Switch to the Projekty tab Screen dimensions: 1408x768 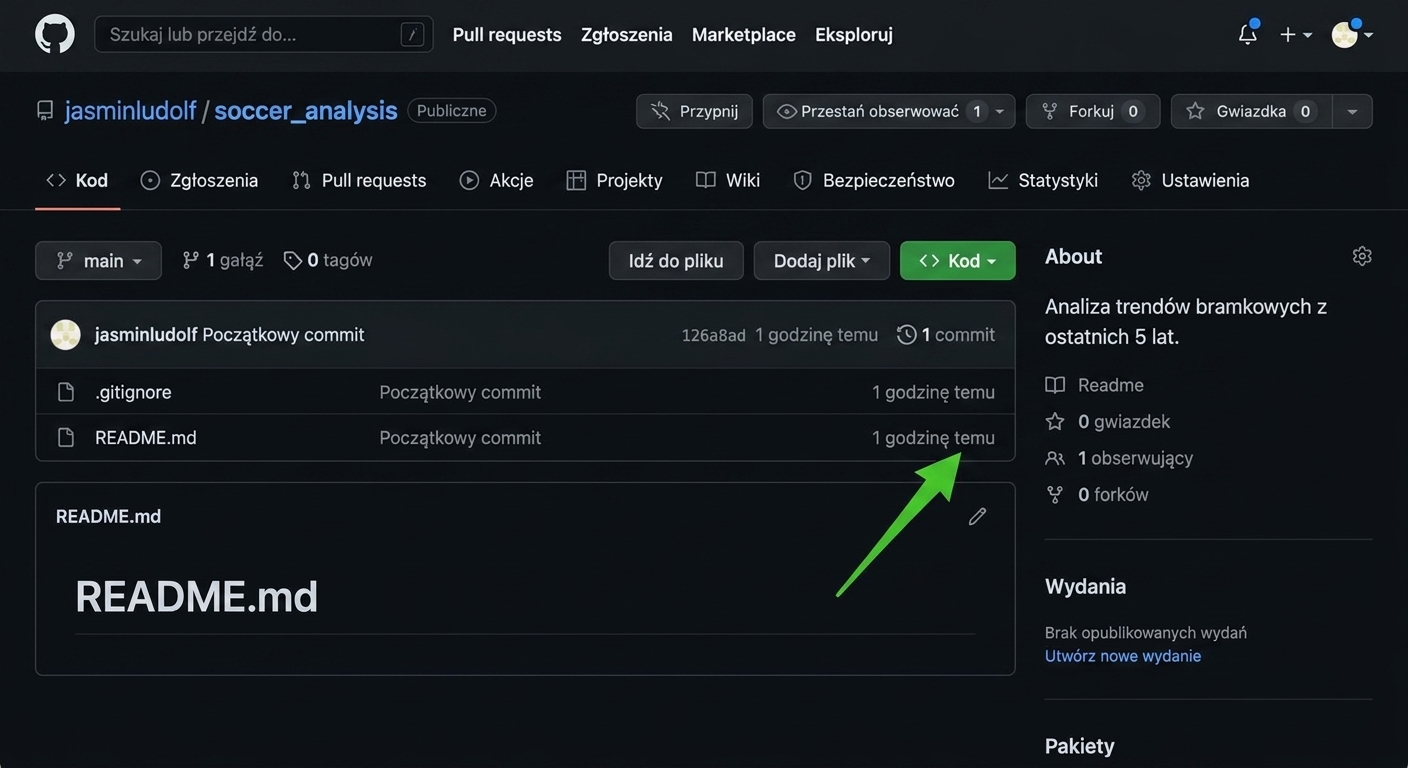coord(614,180)
